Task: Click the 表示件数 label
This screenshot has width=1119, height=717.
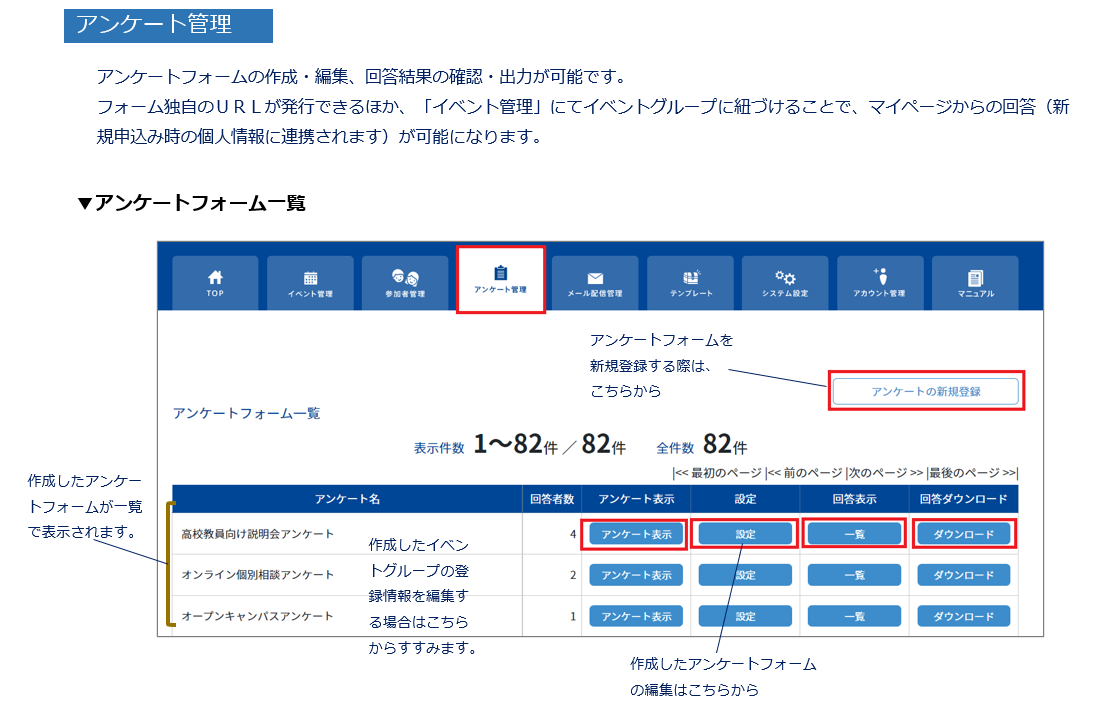Action: click(439, 448)
